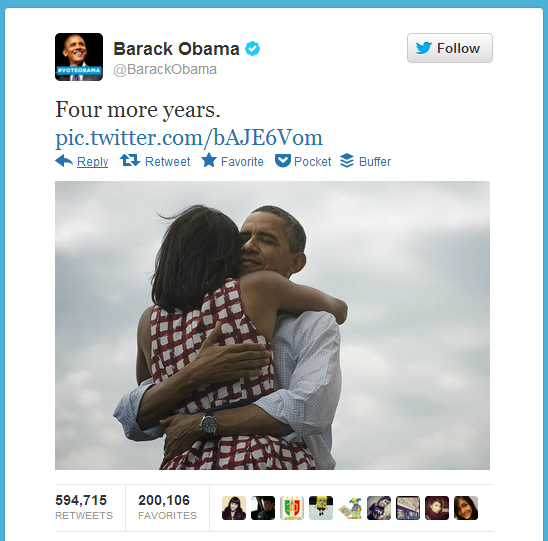Open the pic.twitter.com/bAJE6Vom link

[189, 138]
